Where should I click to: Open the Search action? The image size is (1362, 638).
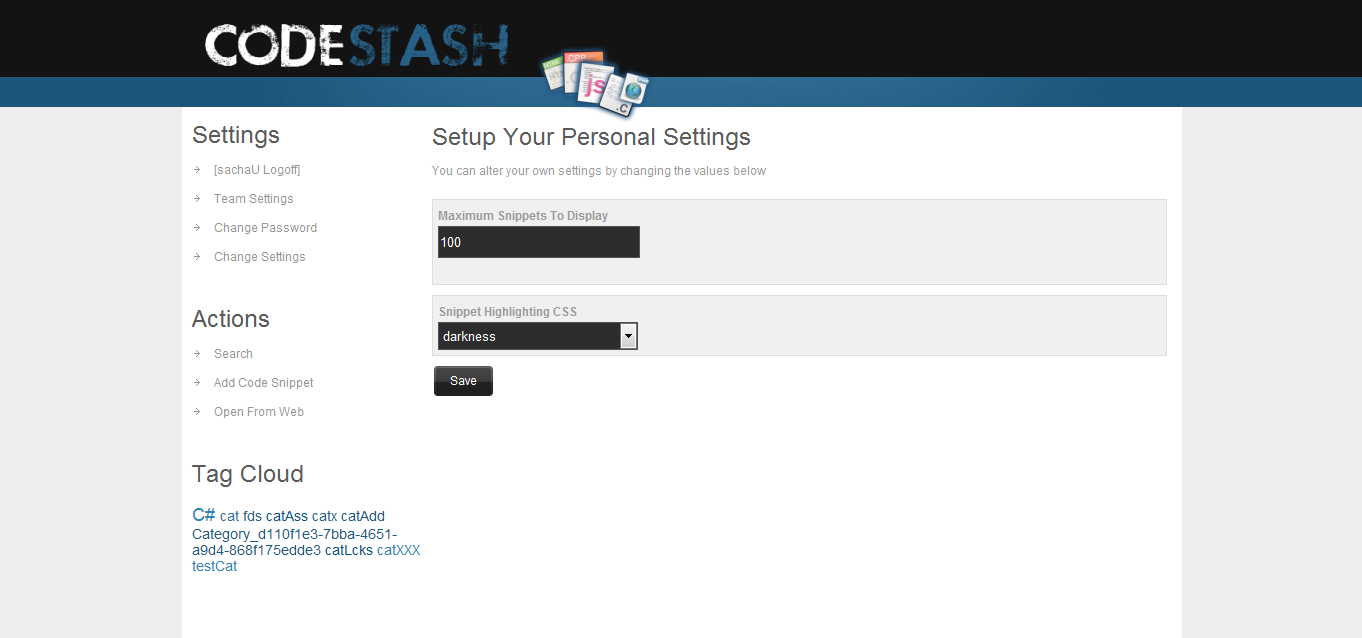click(x=233, y=354)
